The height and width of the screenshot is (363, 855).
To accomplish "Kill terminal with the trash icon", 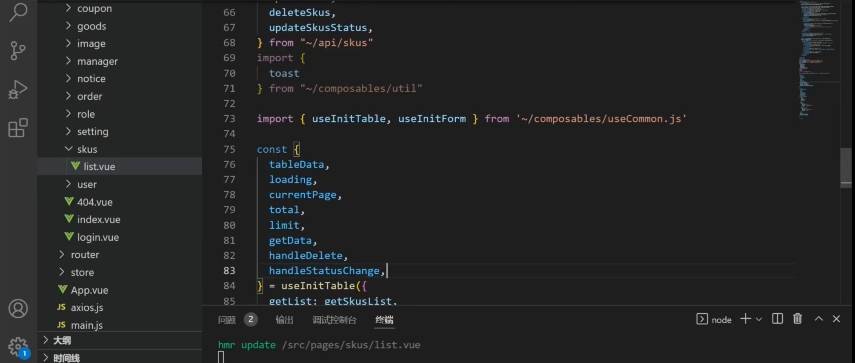I will [x=797, y=319].
